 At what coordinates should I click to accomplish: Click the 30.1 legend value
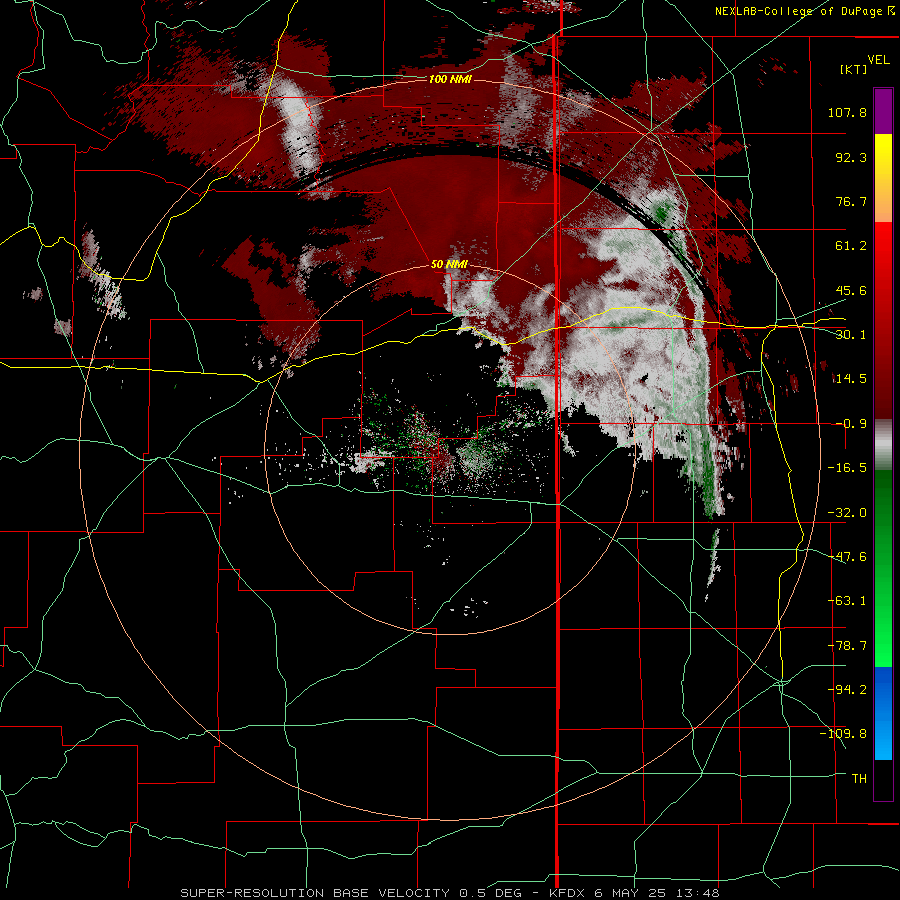(851, 335)
